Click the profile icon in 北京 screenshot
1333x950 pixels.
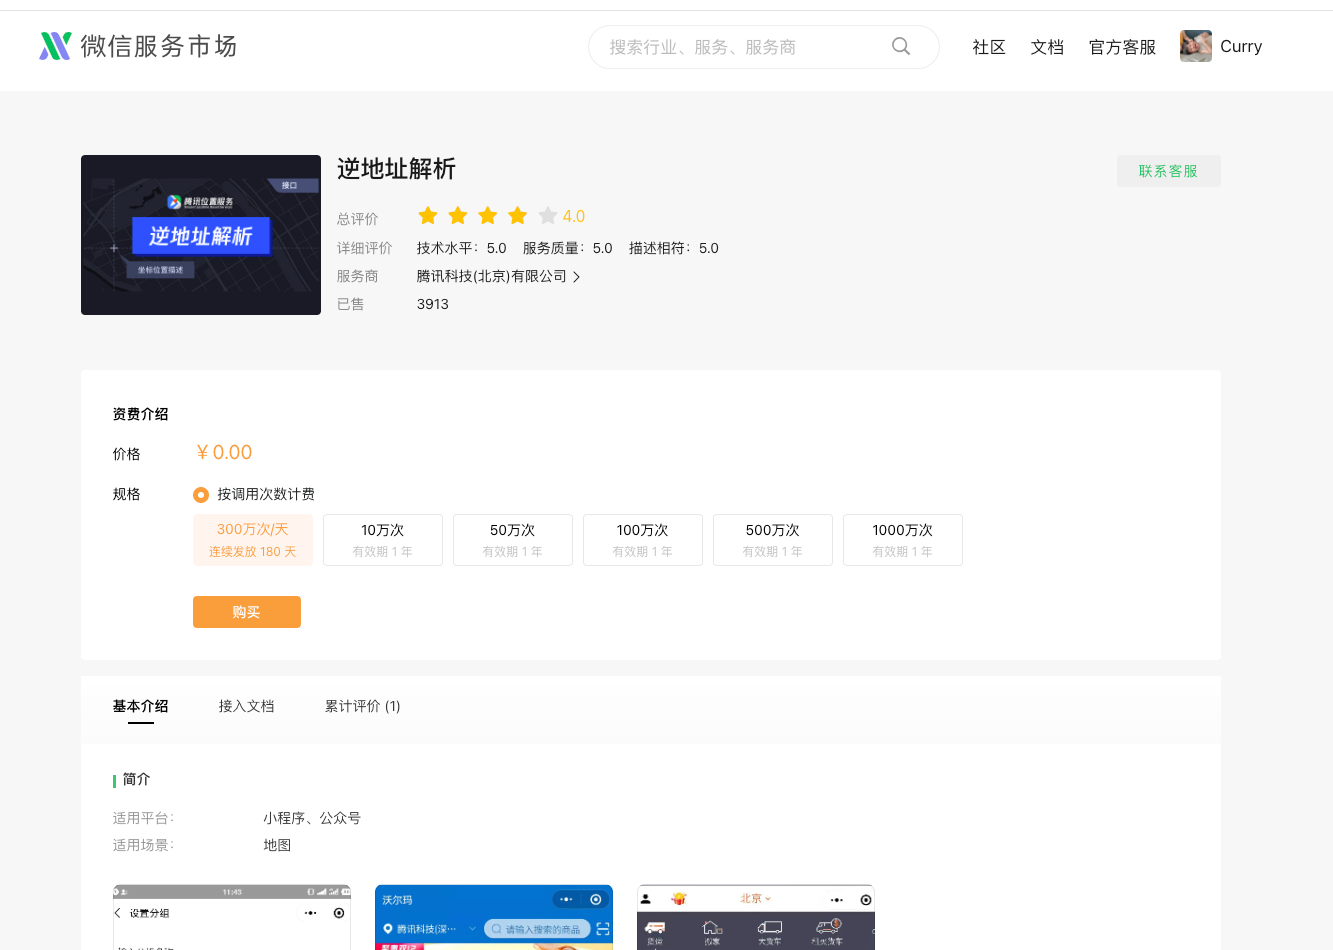click(x=646, y=899)
